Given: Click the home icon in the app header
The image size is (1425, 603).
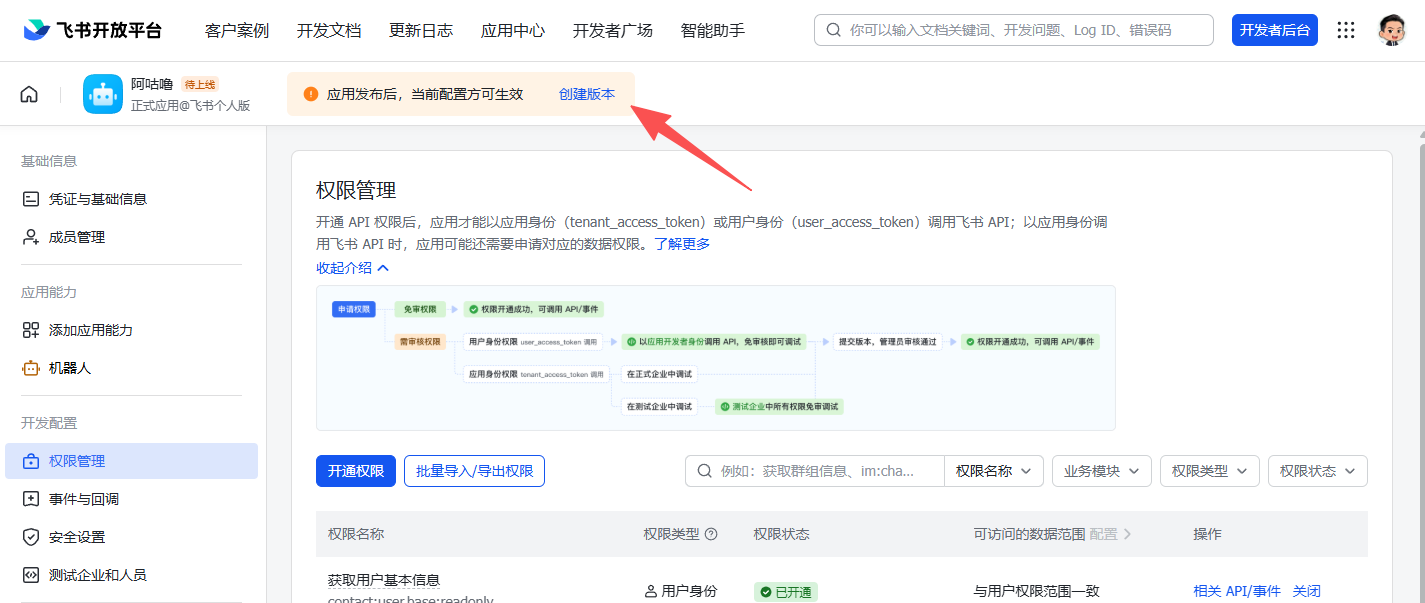Looking at the screenshot, I should click(29, 94).
